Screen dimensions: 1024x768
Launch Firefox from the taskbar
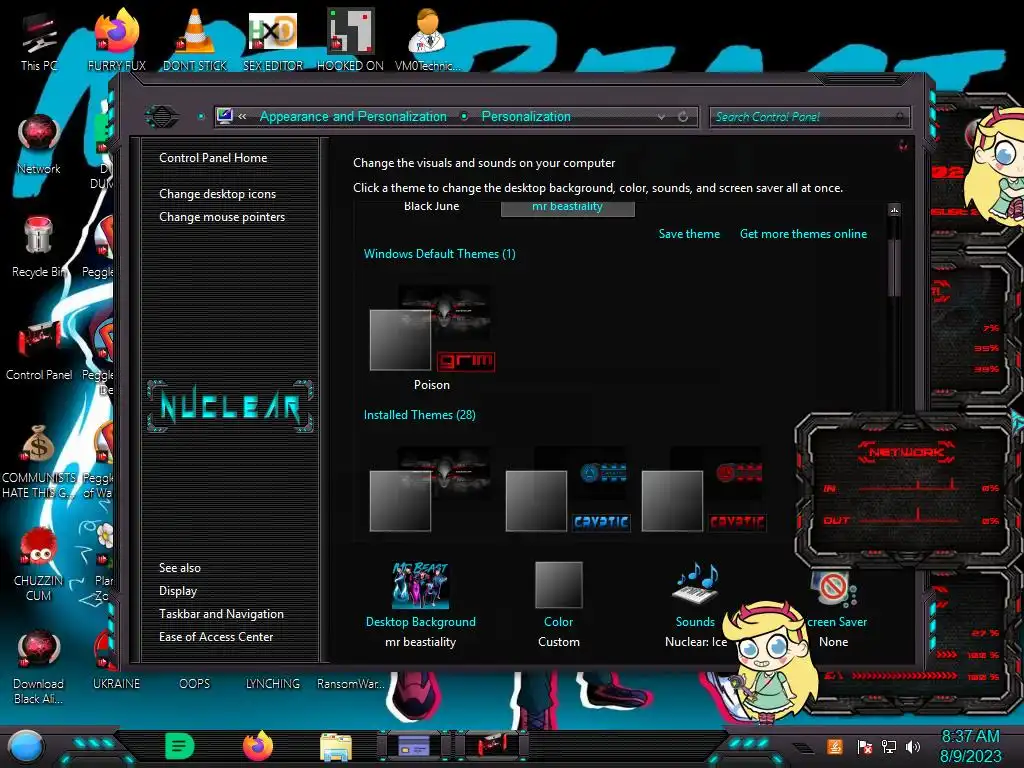click(257, 746)
